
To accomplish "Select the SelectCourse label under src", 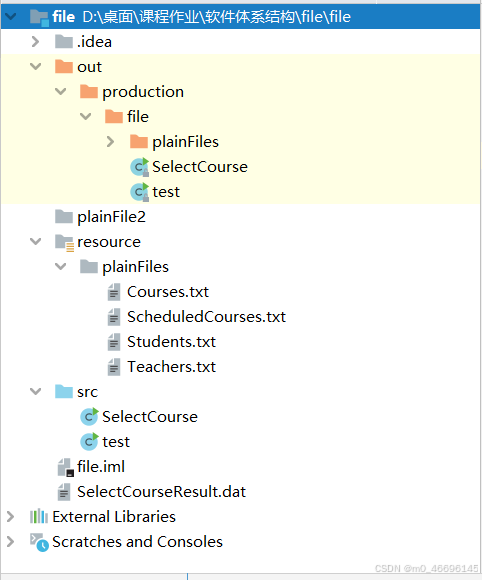I will click(150, 417).
